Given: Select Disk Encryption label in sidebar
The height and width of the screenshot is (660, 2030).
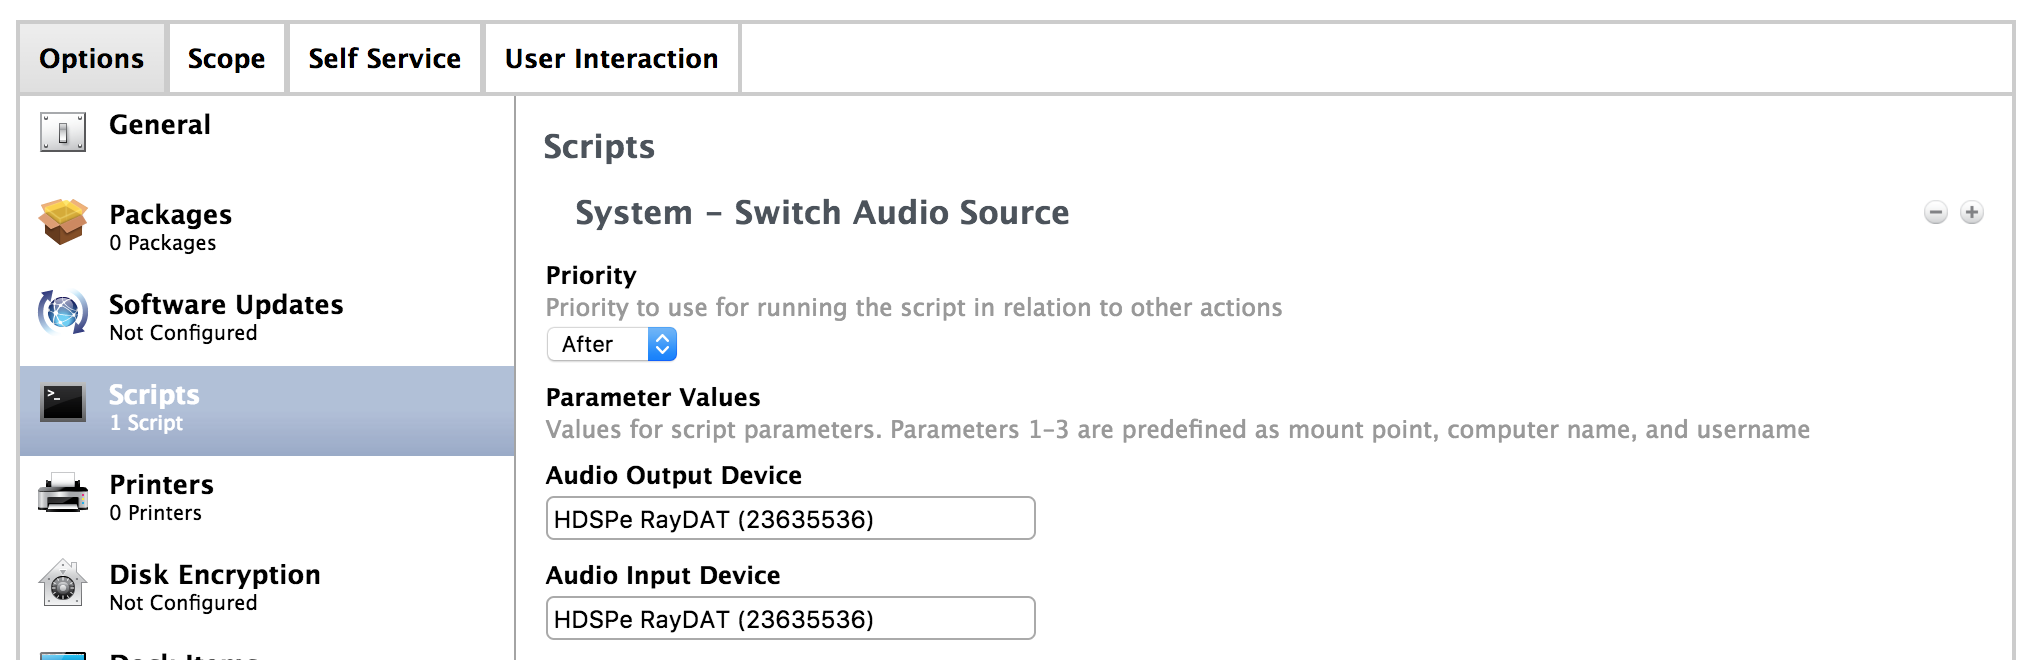Looking at the screenshot, I should (215, 575).
